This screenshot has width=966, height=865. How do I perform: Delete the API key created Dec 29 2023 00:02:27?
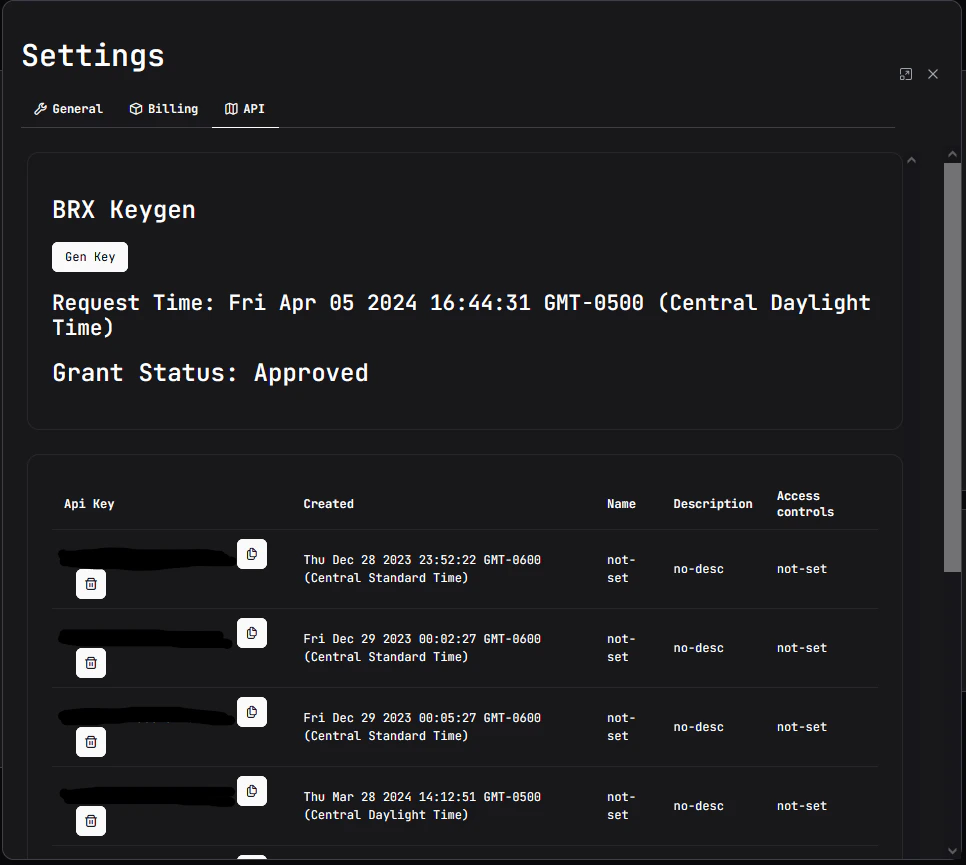coord(91,663)
